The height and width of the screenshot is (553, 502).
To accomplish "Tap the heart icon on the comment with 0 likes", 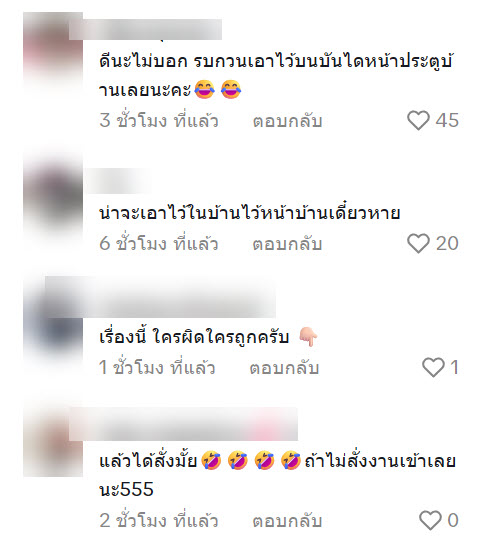I will 430,520.
